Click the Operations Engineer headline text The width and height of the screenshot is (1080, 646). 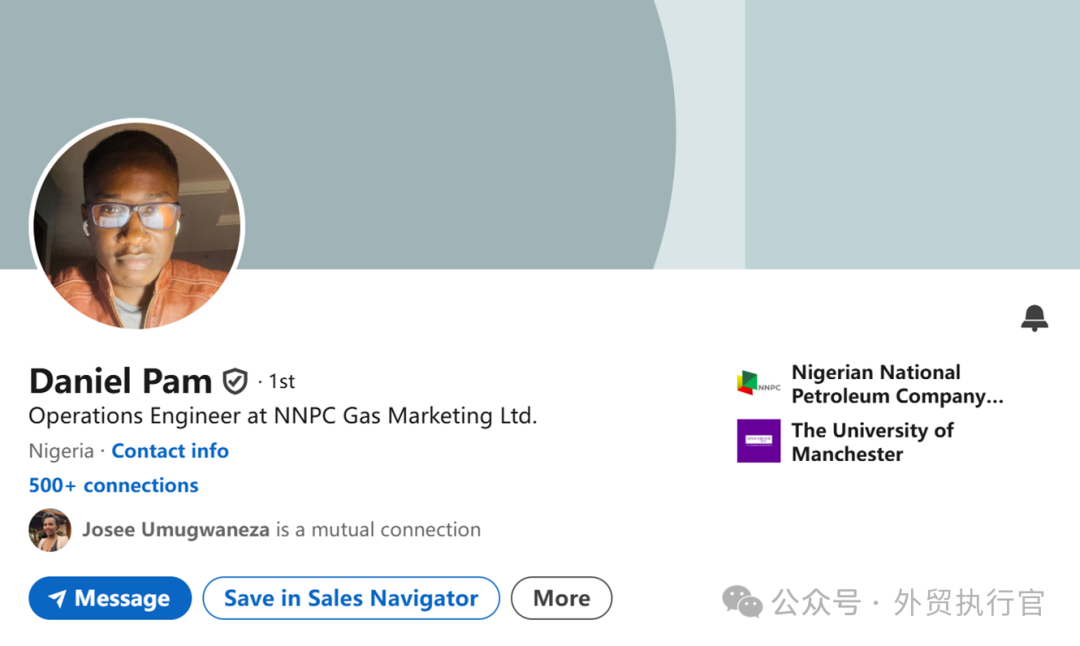pyautogui.click(x=282, y=415)
